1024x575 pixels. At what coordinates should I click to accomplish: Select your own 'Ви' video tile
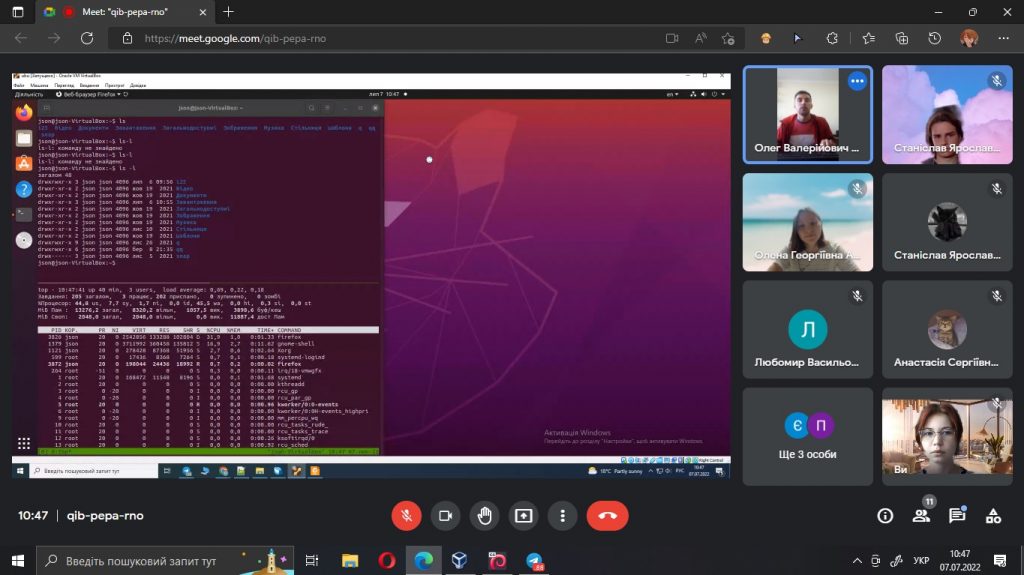[947, 436]
